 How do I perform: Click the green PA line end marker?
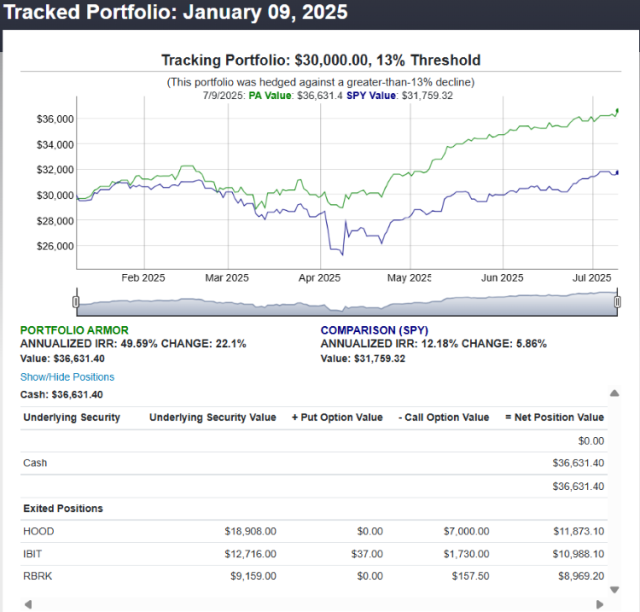coord(617,111)
